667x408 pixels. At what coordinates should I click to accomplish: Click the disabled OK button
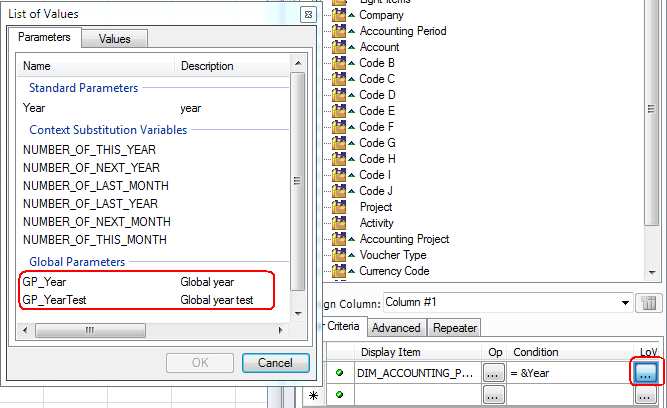(x=200, y=362)
